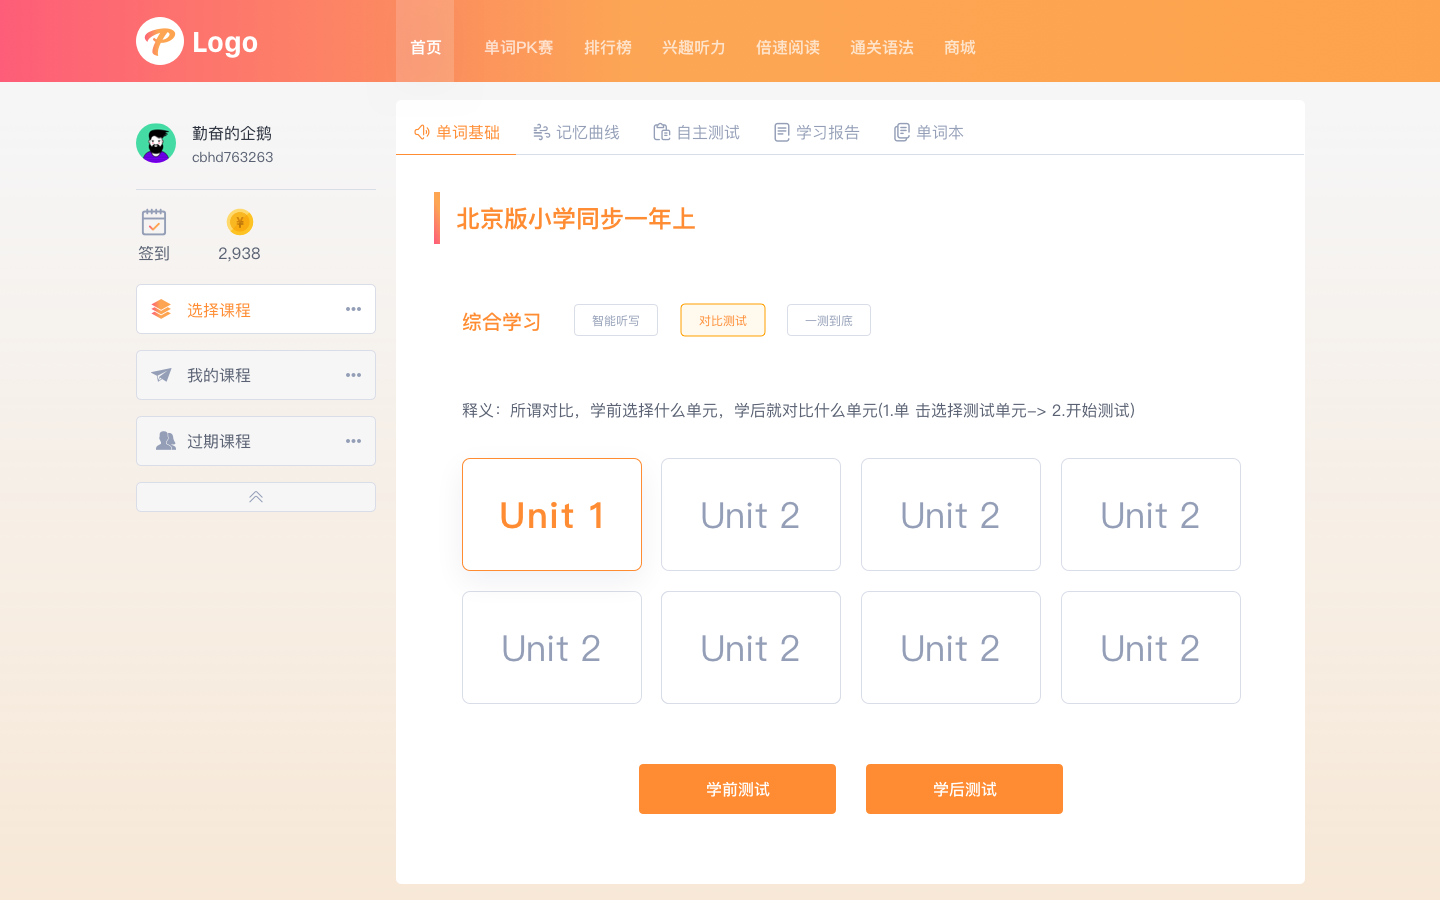Open 通关语法 in the top navigation
This screenshot has width=1440, height=900.
point(882,47)
